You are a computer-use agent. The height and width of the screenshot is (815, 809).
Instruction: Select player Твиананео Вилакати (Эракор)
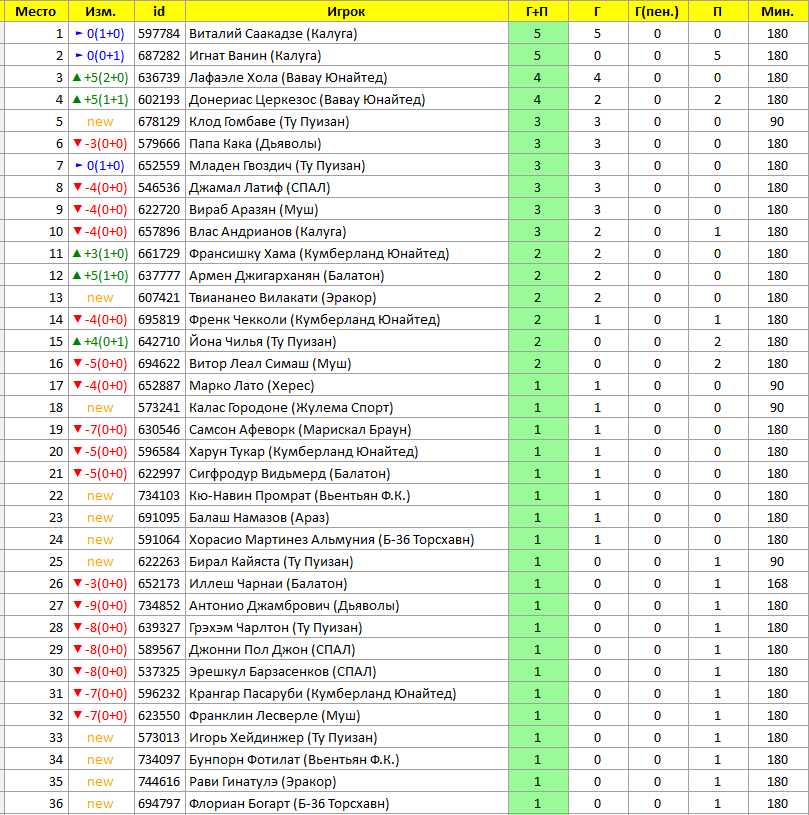[x=282, y=298]
